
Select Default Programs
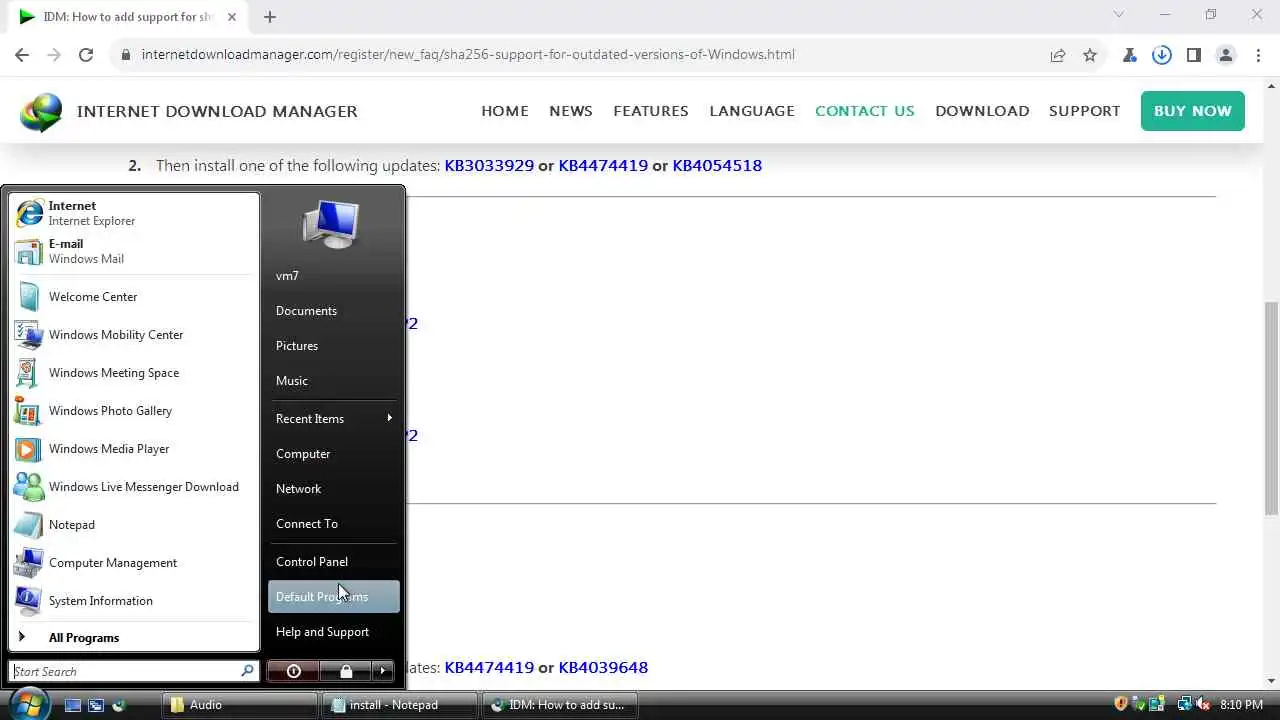[x=334, y=597]
